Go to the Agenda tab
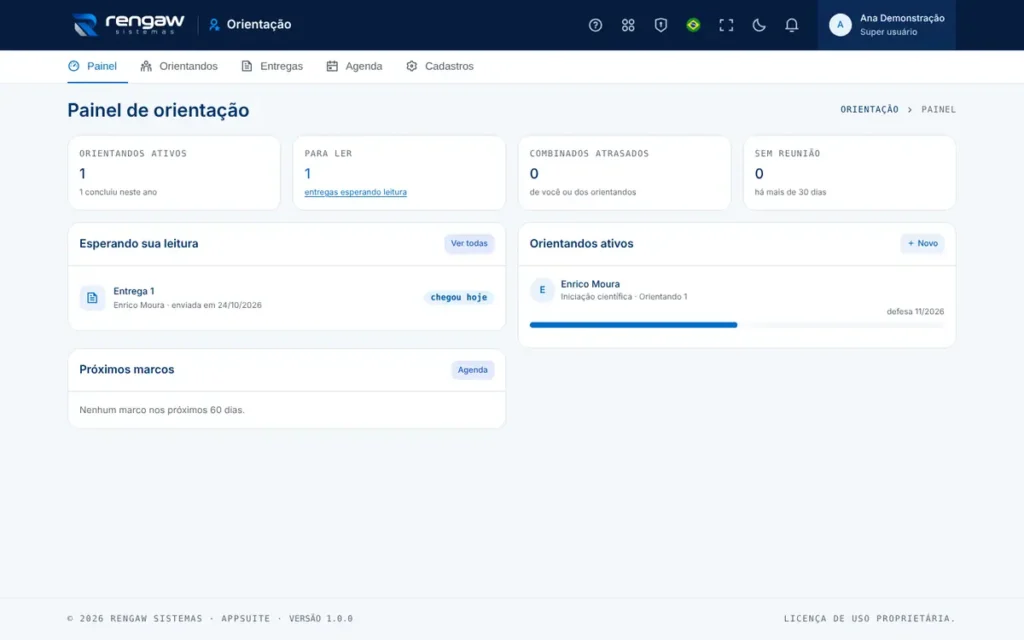Viewport: 1024px width, 640px height. [x=354, y=66]
